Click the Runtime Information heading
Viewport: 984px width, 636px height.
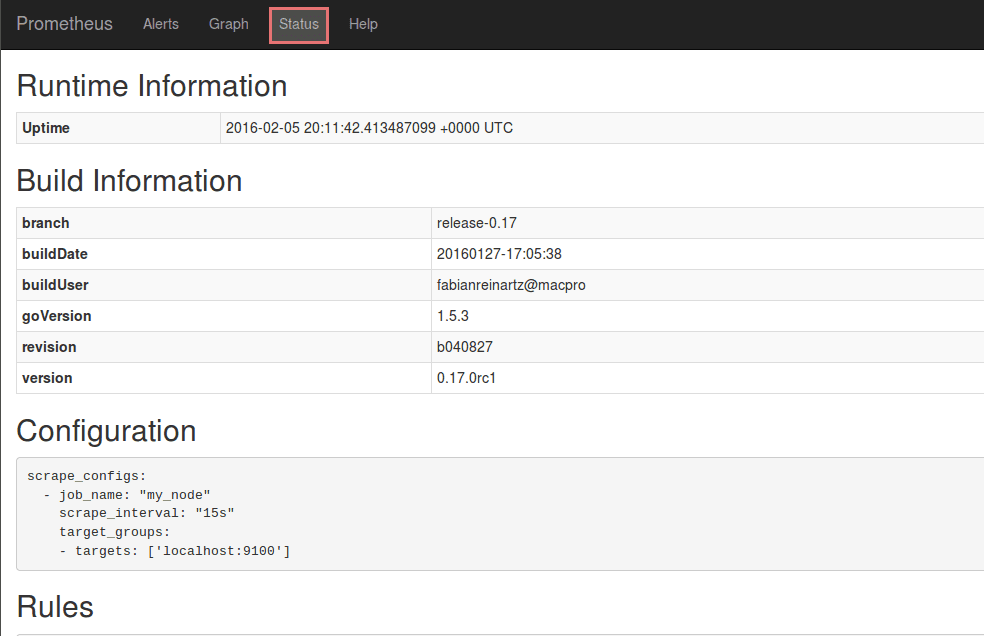point(152,86)
